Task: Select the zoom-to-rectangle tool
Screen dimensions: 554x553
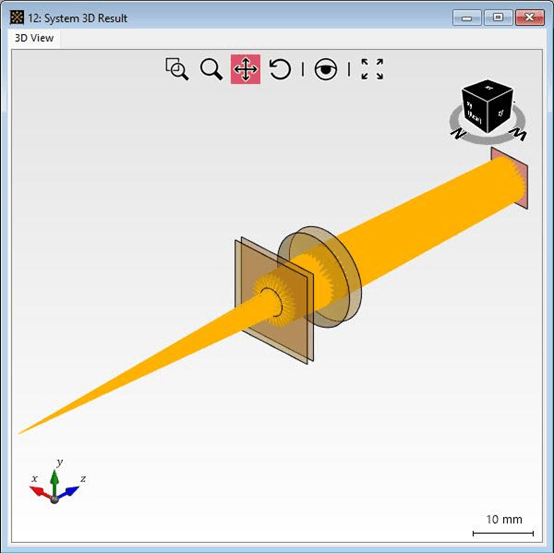Action: (x=177, y=69)
